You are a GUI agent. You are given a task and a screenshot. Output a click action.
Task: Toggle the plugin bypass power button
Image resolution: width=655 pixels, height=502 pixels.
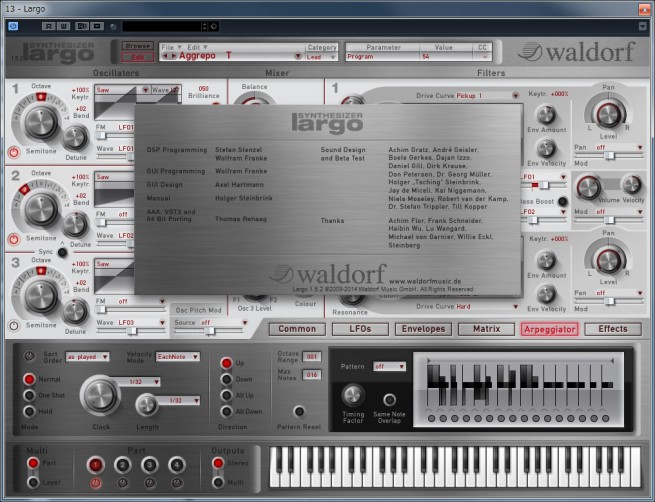pos(13,26)
